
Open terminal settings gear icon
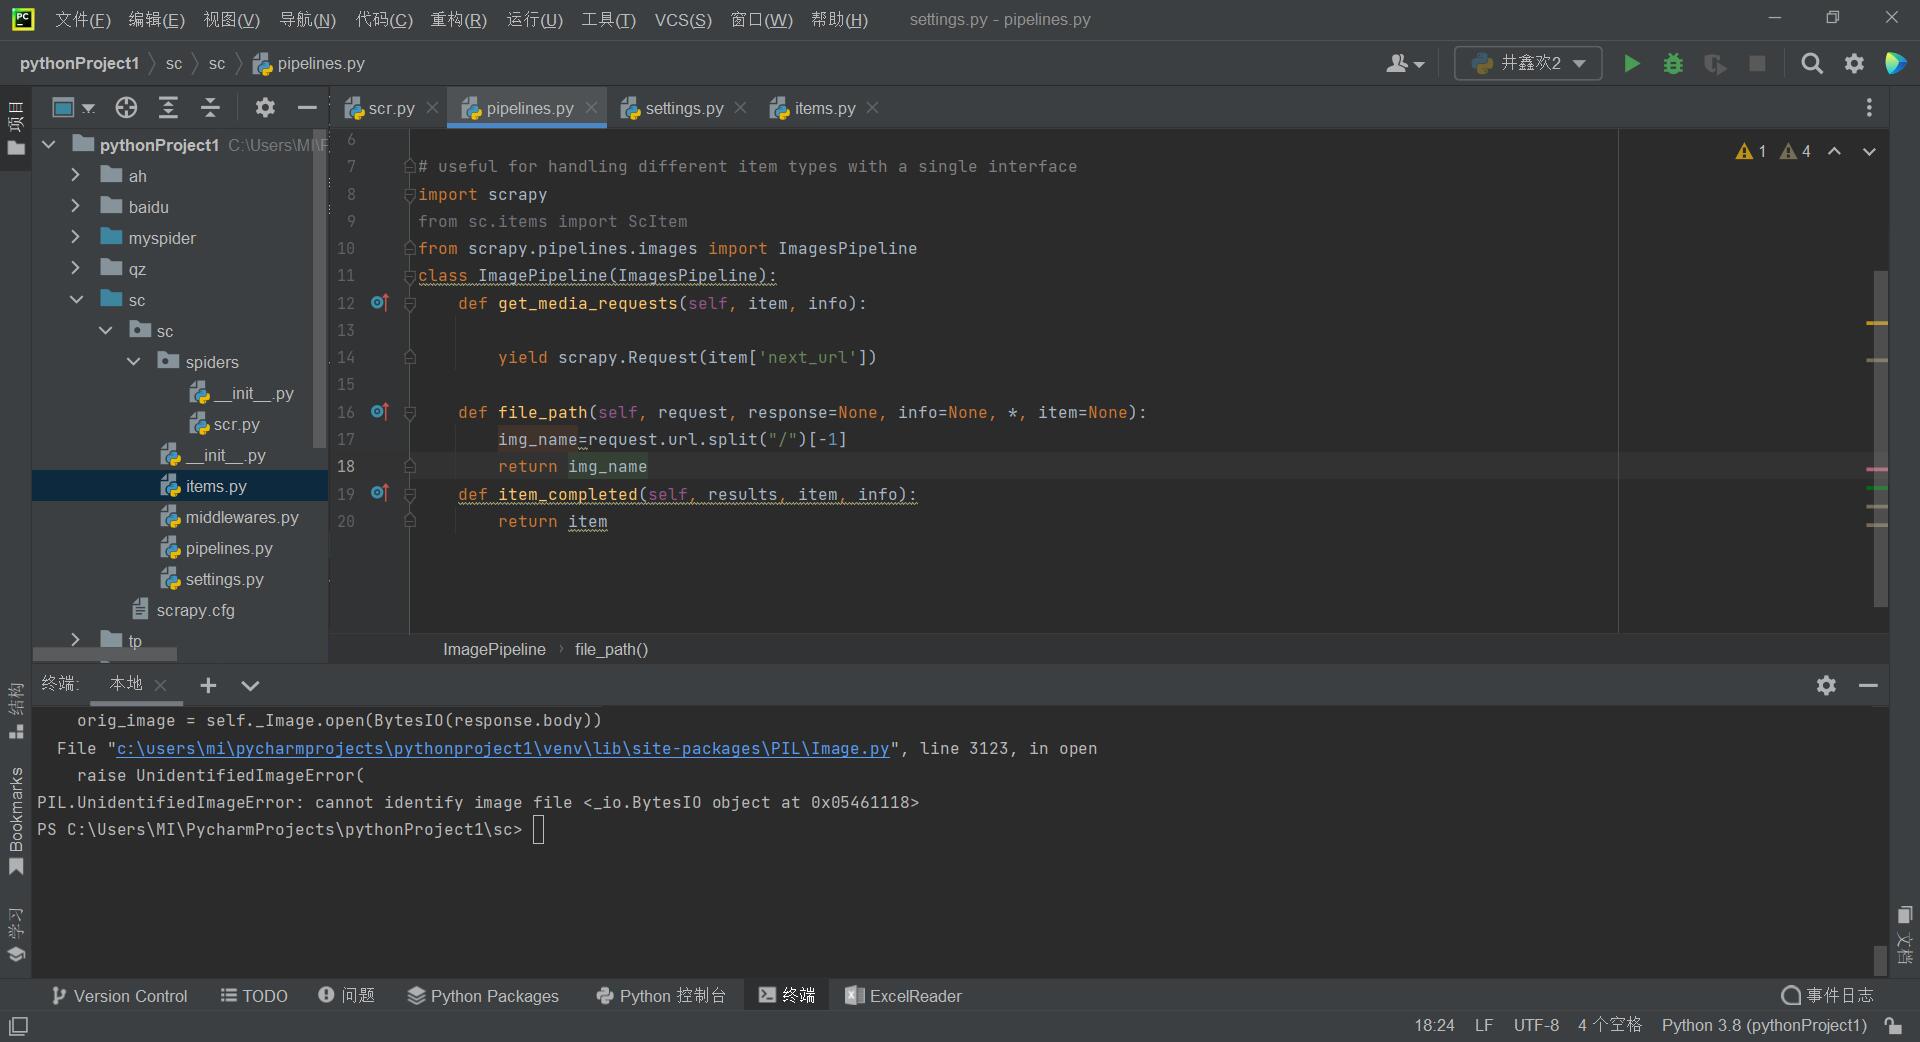pyautogui.click(x=1826, y=685)
